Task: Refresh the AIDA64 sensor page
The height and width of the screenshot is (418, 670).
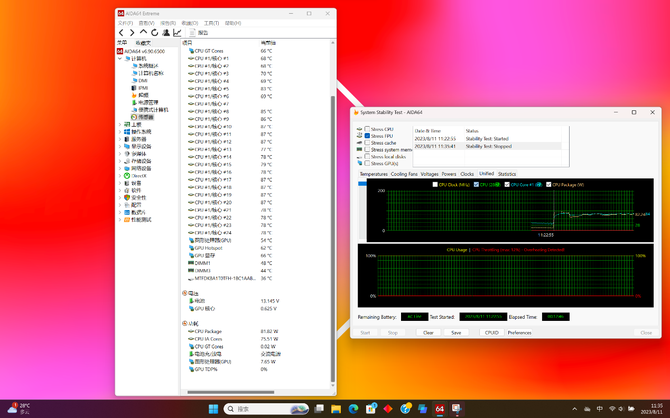Action: pos(154,32)
